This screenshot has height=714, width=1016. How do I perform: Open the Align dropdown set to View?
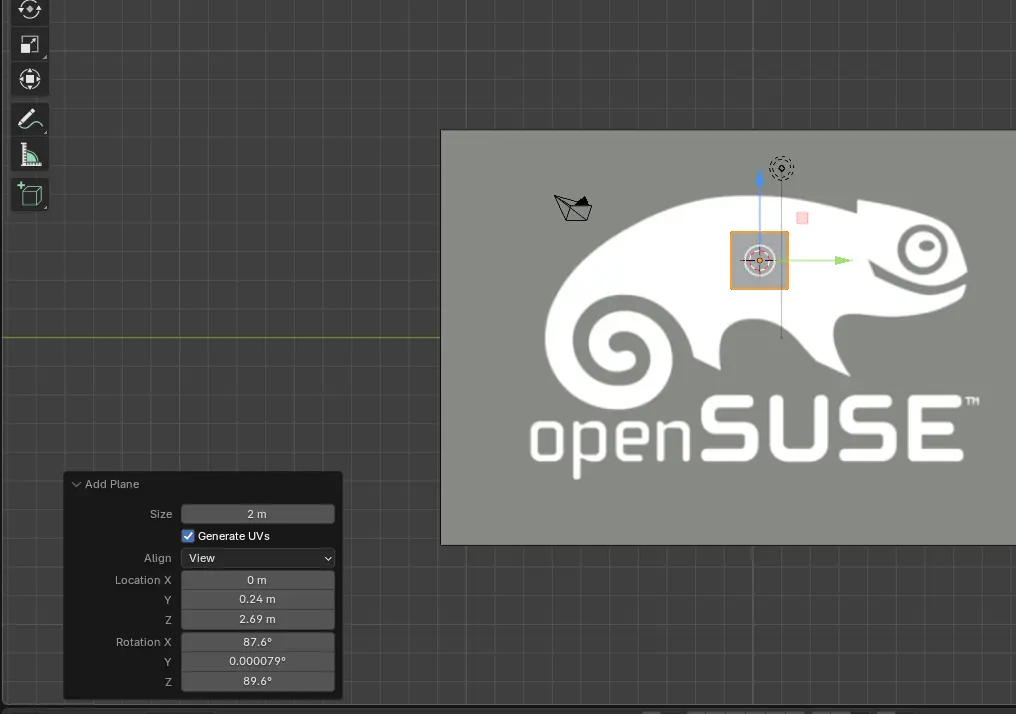258,558
